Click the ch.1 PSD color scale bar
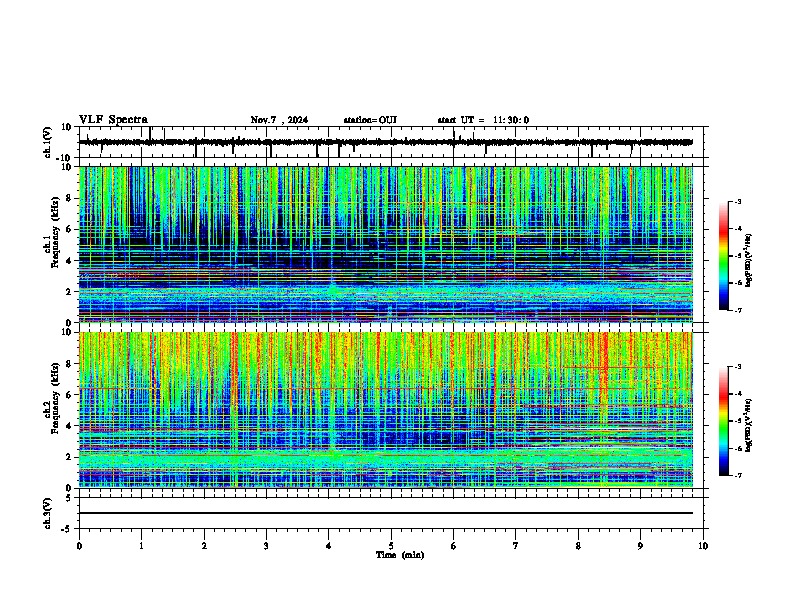The height and width of the screenshot is (612, 792). [x=724, y=256]
